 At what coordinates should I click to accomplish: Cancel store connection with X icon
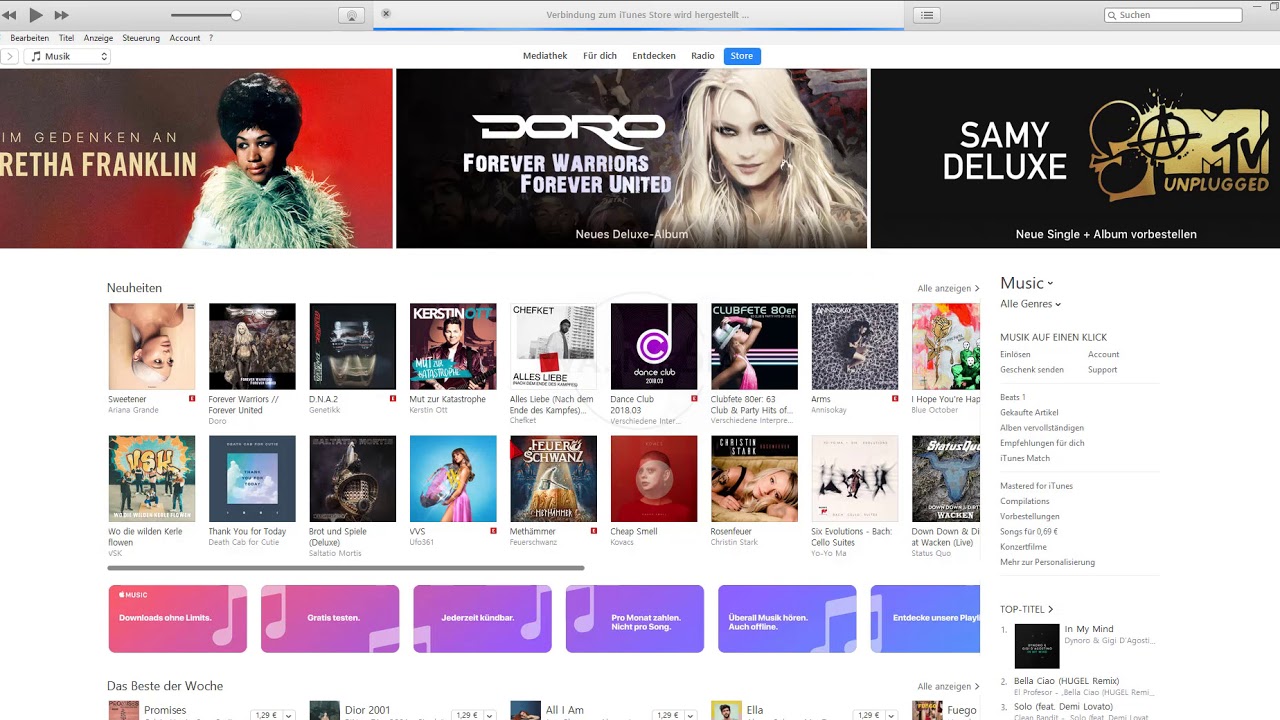[x=386, y=14]
